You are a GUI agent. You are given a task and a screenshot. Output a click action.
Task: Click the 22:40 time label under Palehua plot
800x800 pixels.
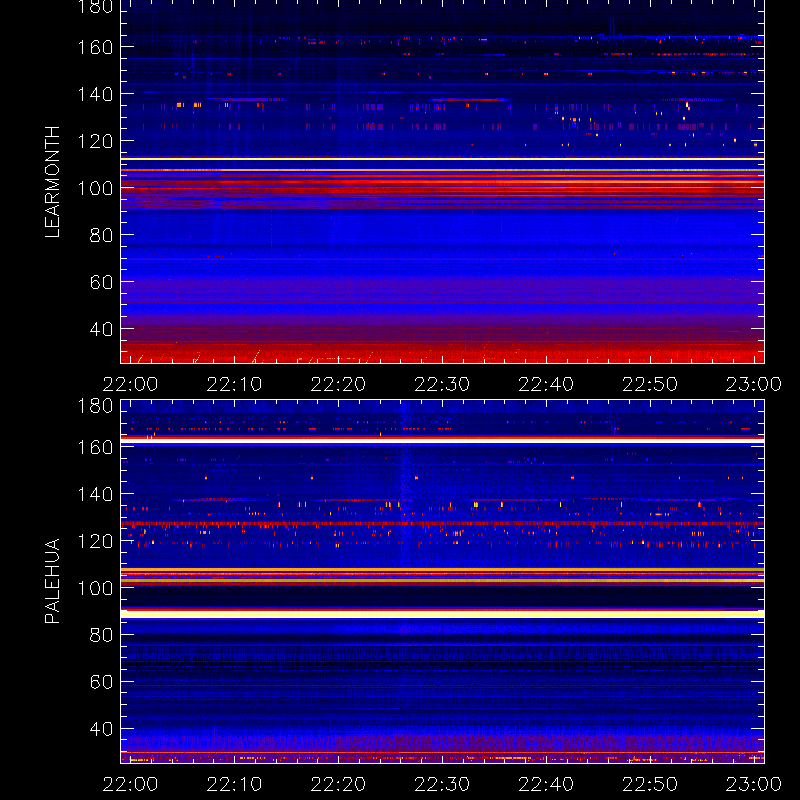(546, 784)
